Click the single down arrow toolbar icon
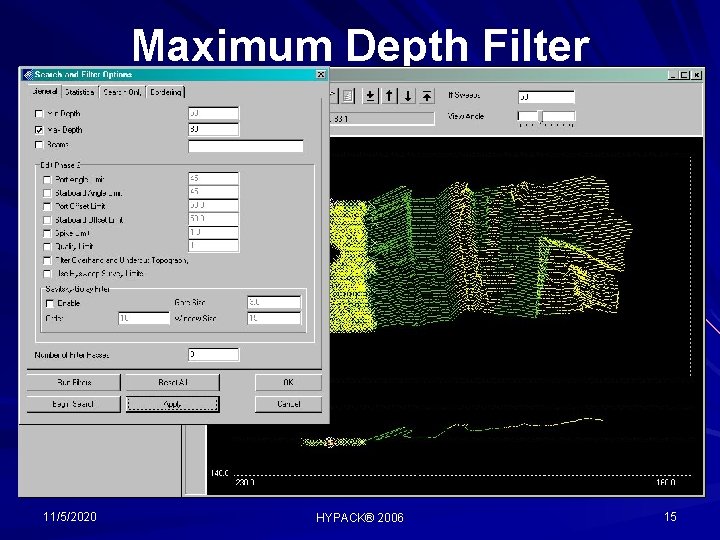 tap(408, 96)
